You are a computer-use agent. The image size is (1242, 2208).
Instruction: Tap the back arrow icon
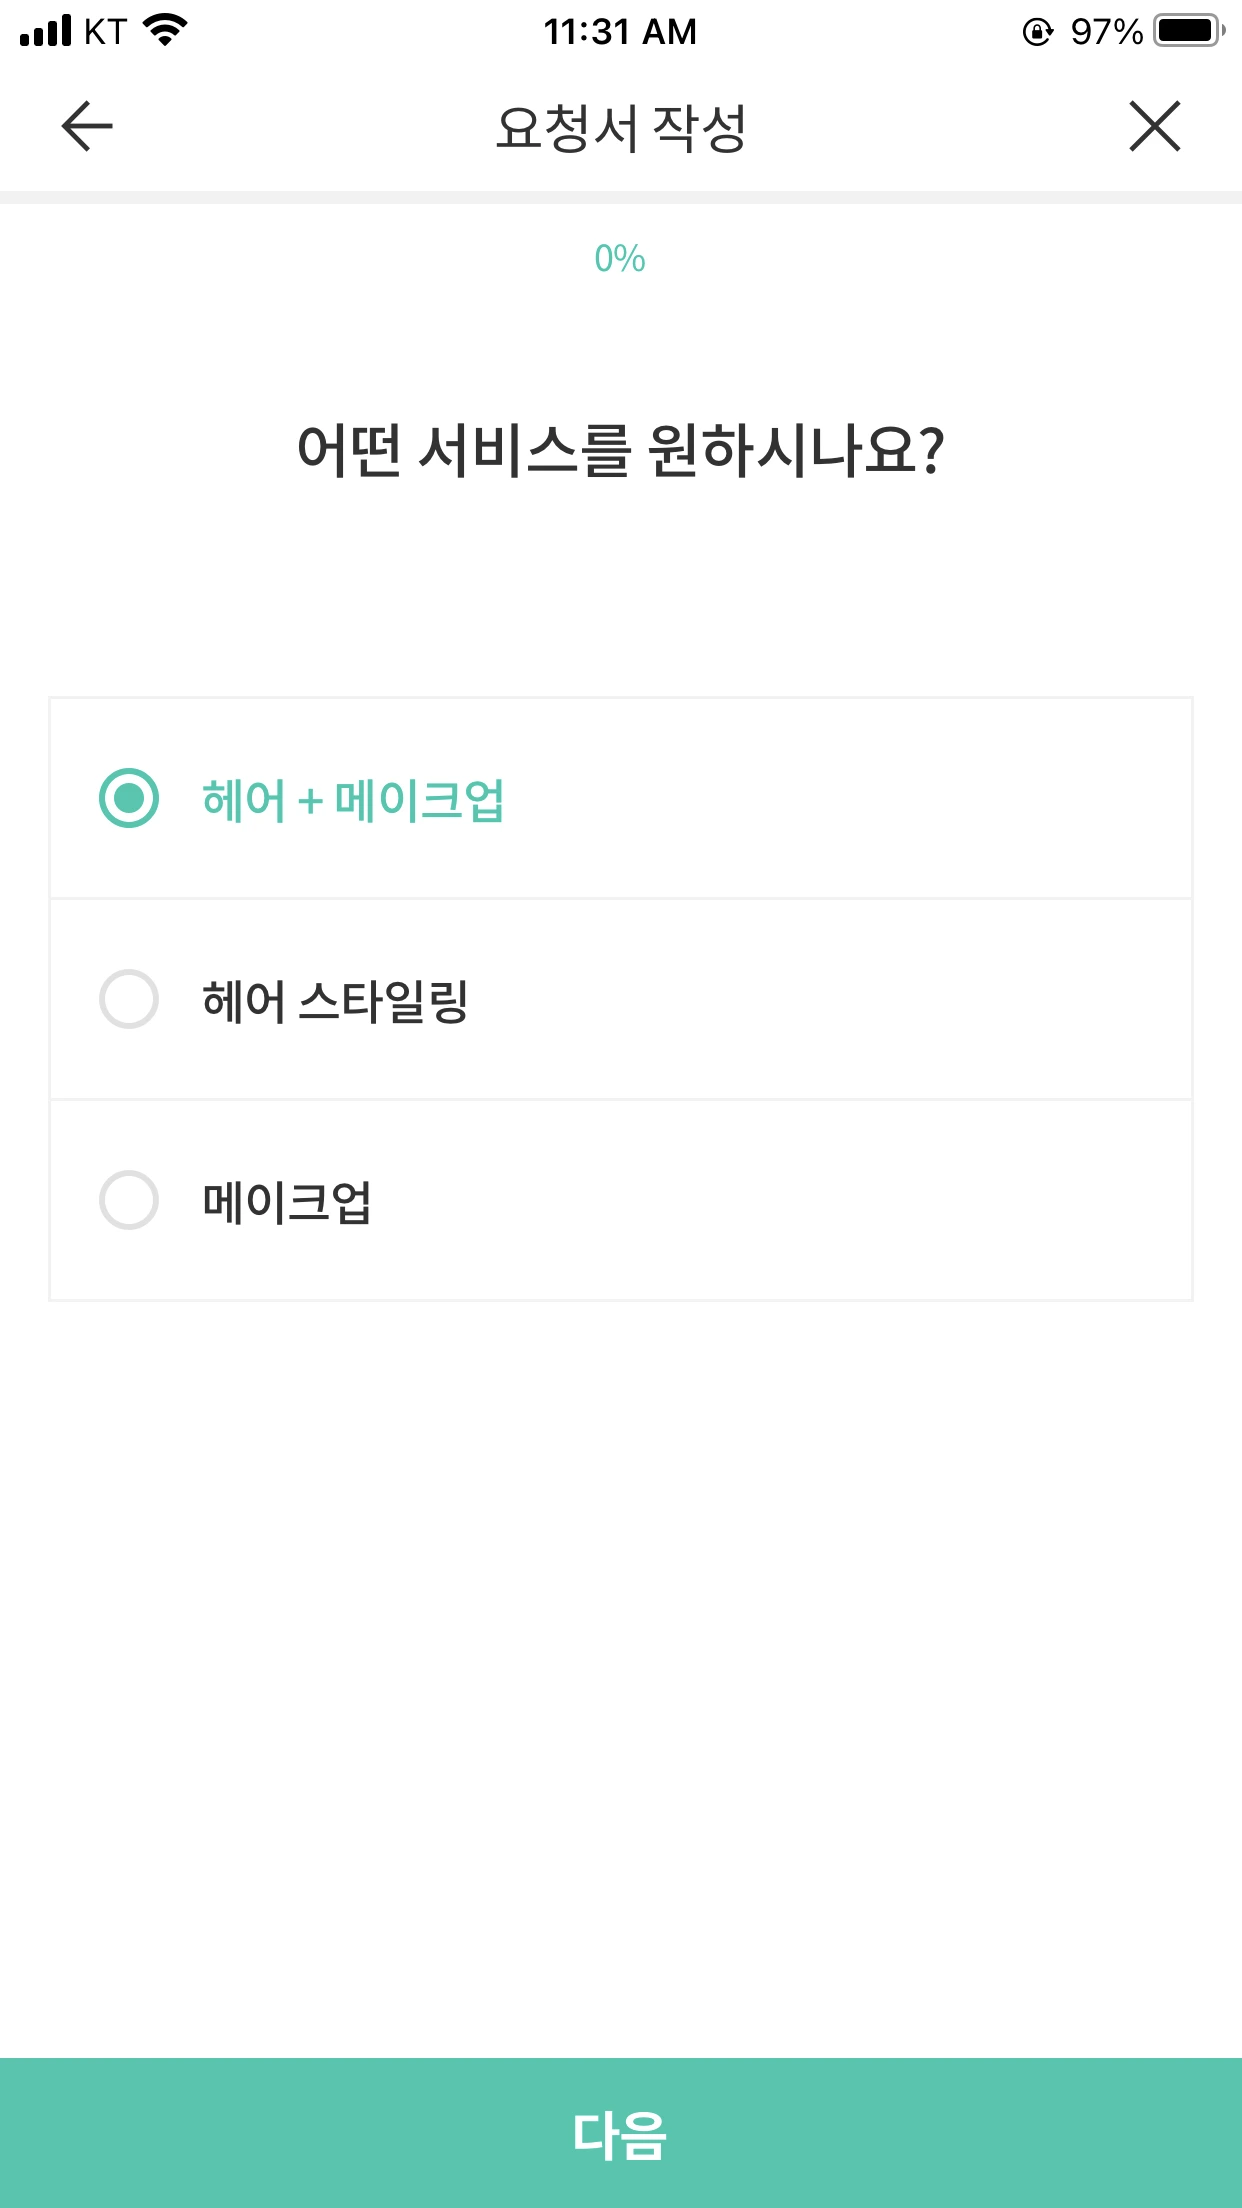point(87,127)
